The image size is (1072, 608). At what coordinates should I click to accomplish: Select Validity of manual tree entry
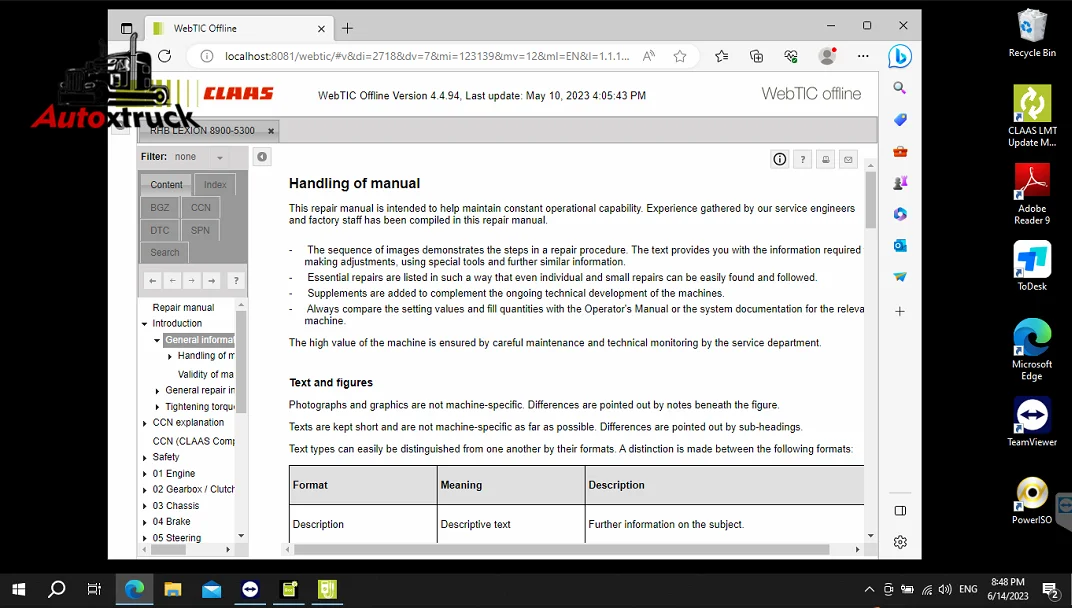[206, 375]
